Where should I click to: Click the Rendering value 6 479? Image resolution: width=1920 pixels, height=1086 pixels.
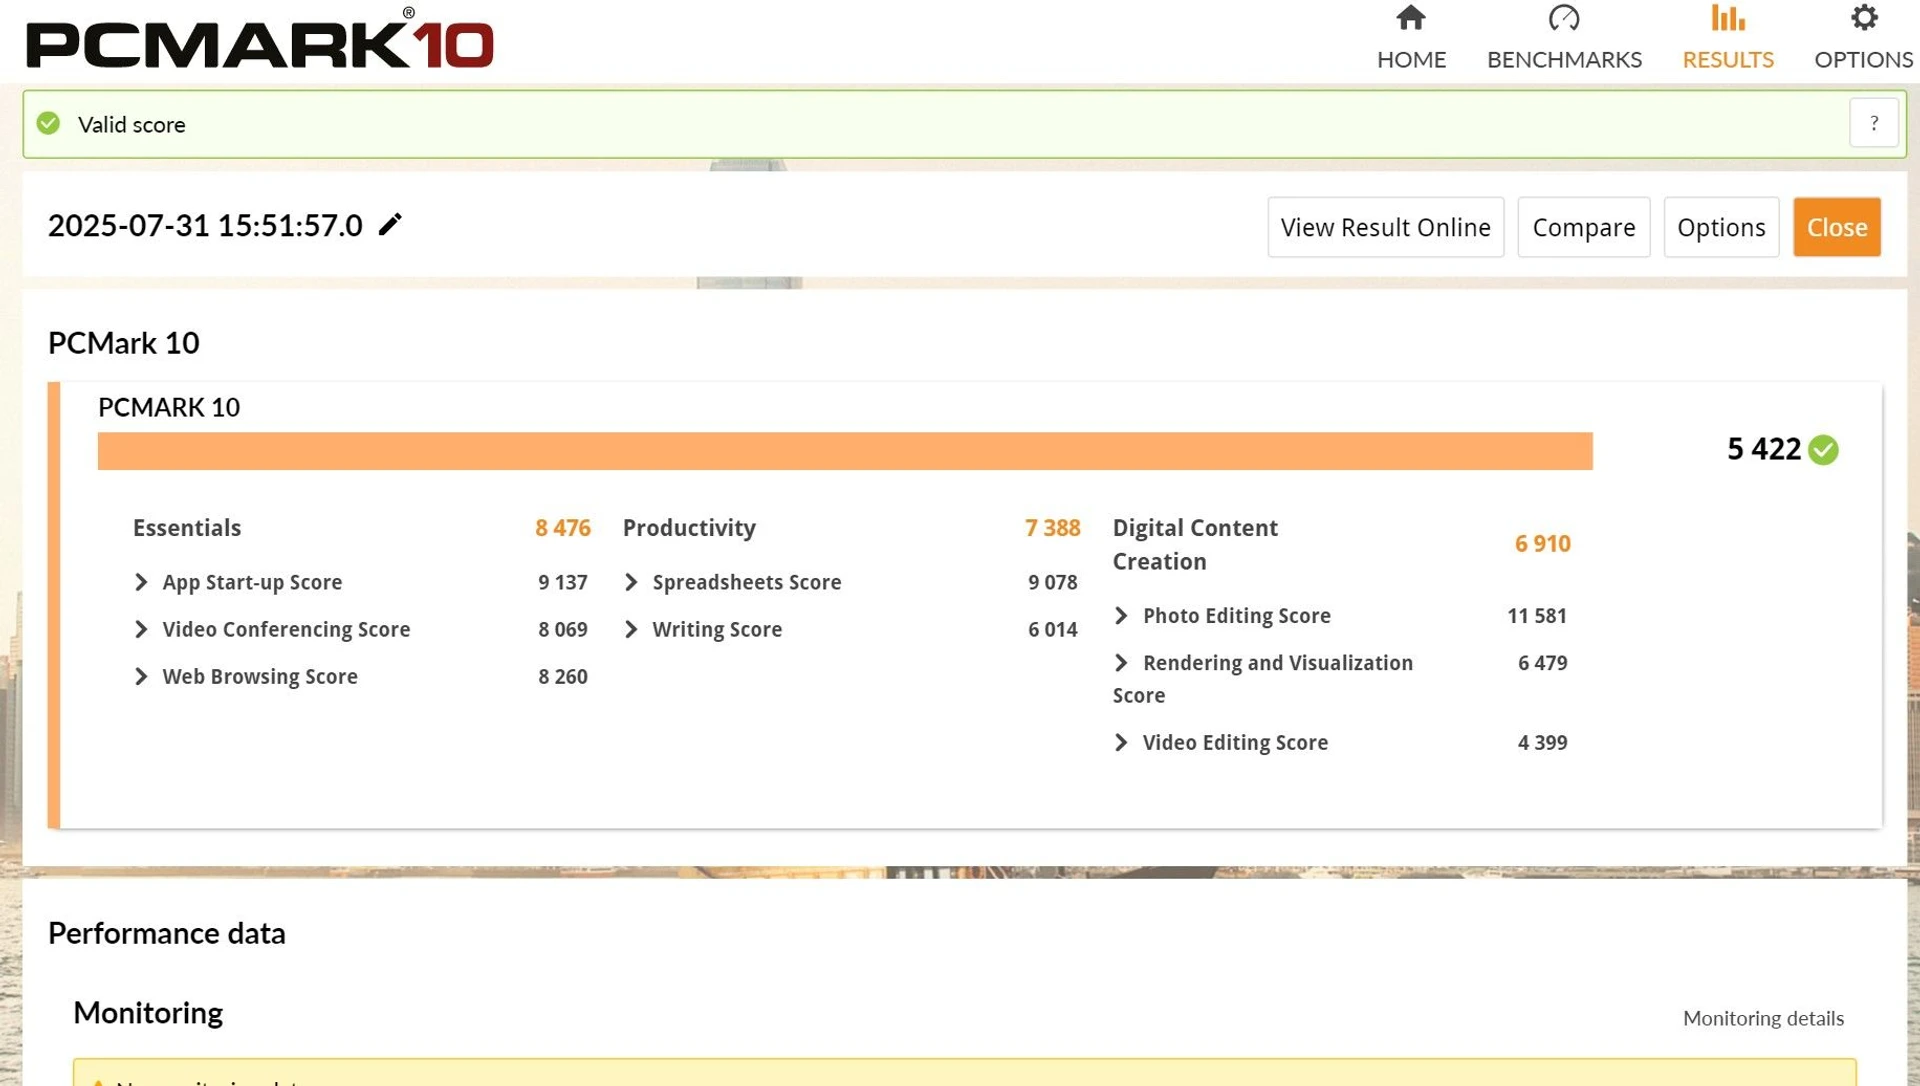click(1542, 663)
